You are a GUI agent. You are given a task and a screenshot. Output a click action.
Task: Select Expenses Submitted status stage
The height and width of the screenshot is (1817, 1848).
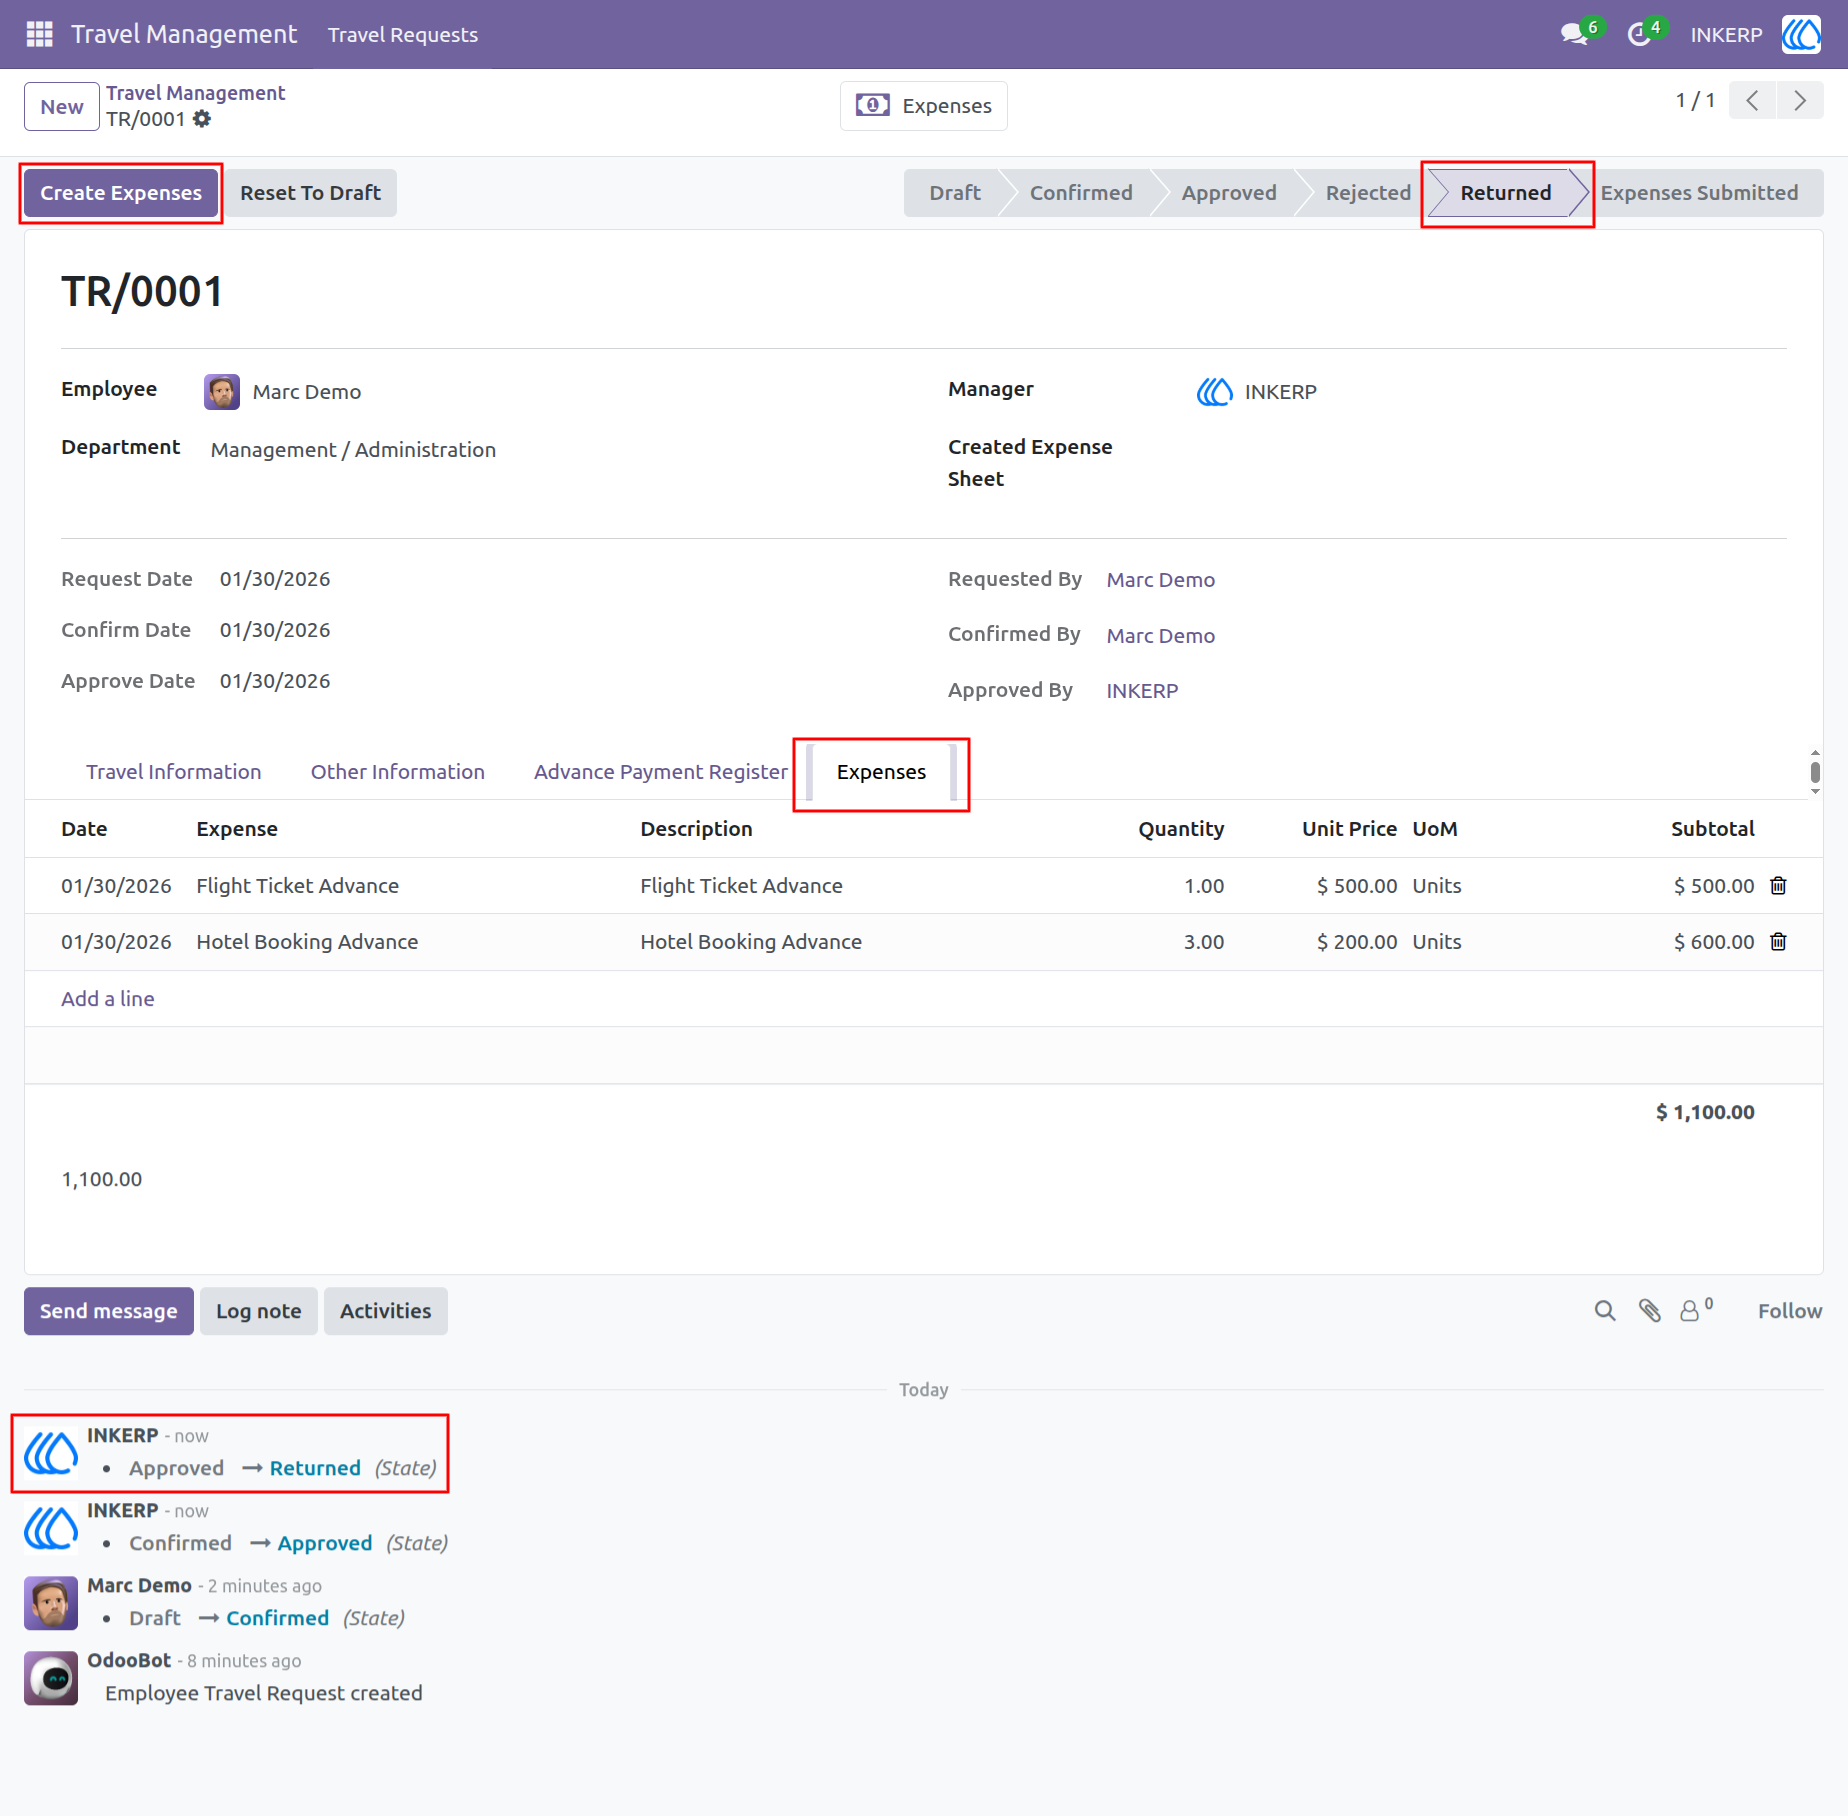click(x=1699, y=193)
